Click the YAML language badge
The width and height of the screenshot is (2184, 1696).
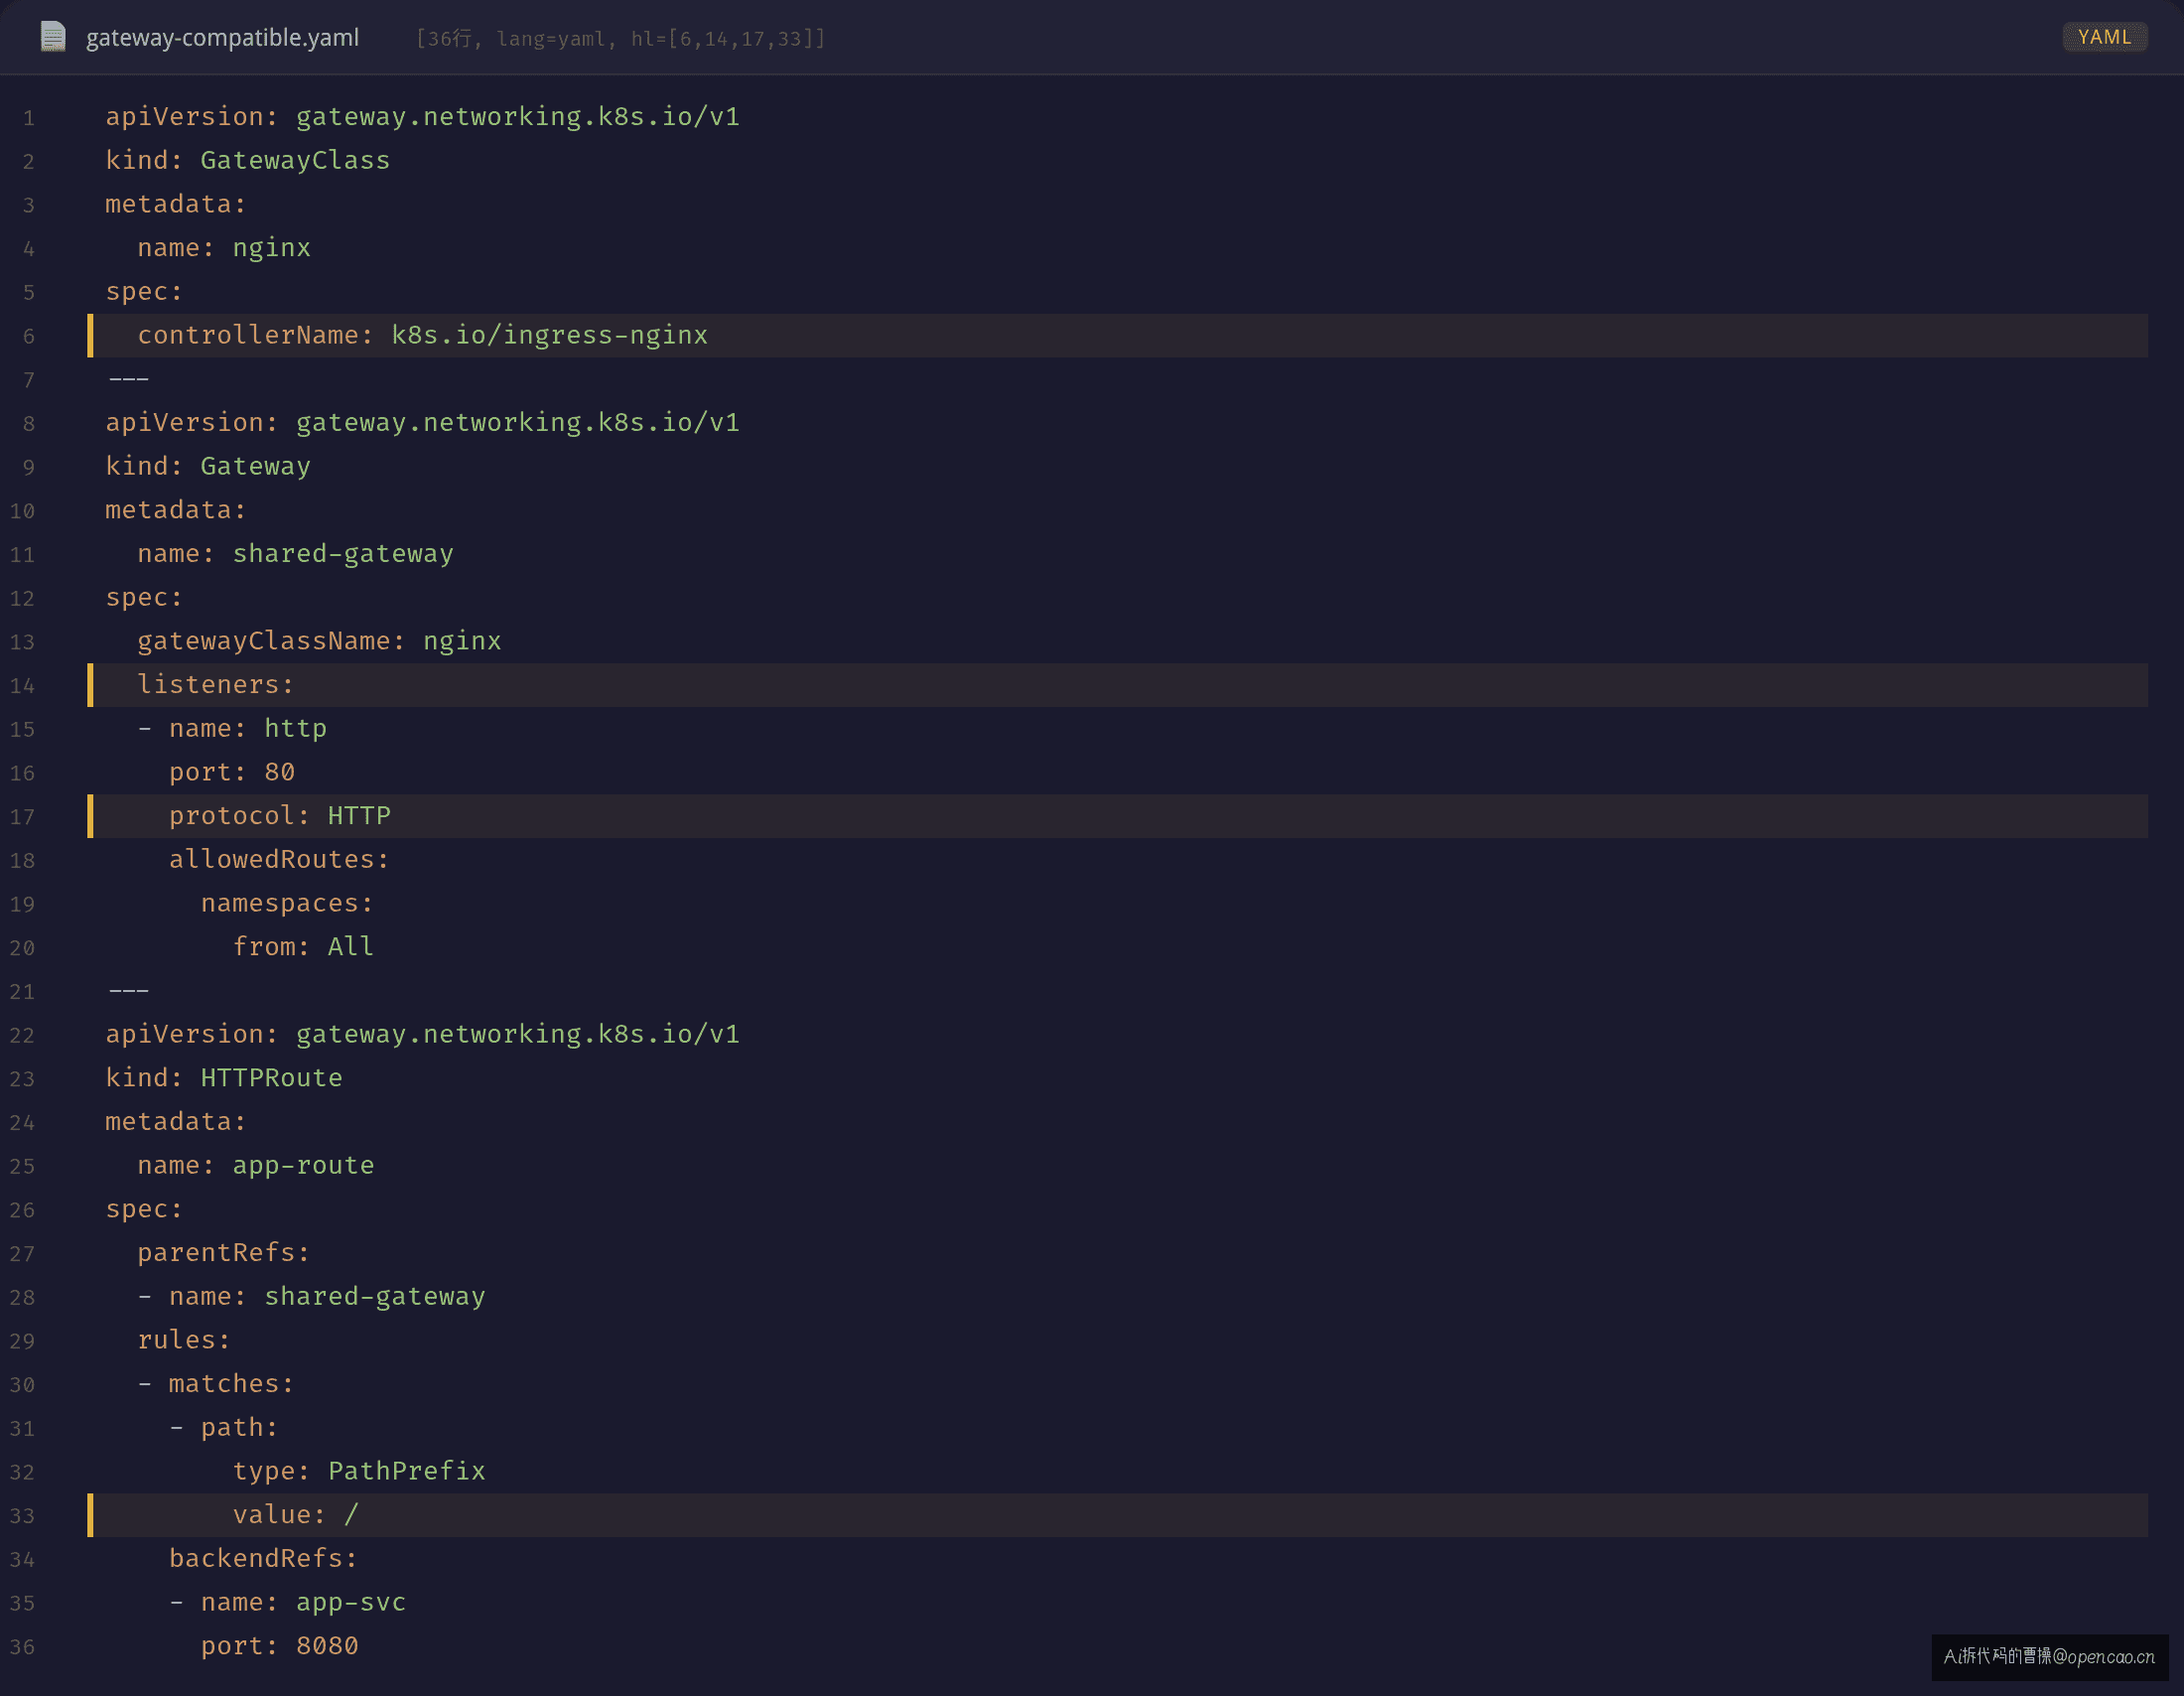tap(2104, 37)
